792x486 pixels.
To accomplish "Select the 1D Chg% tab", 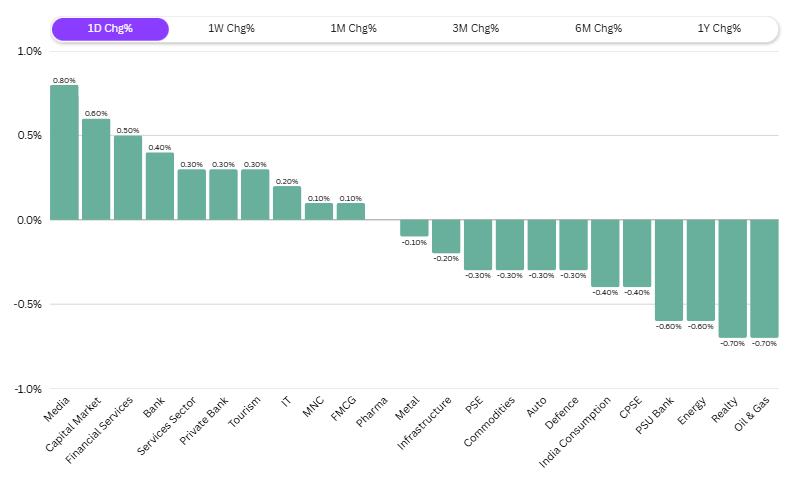I will [x=110, y=28].
